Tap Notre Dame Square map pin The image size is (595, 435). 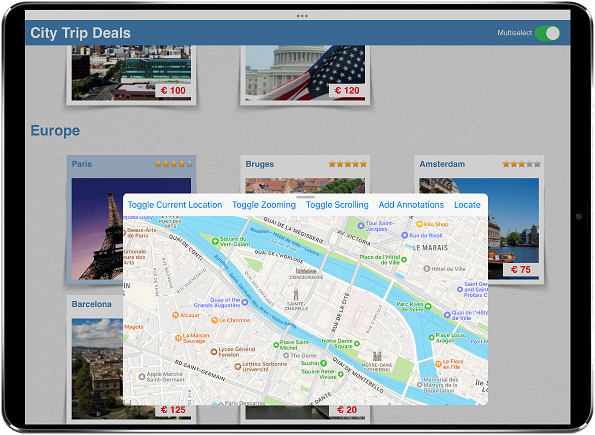(357, 344)
